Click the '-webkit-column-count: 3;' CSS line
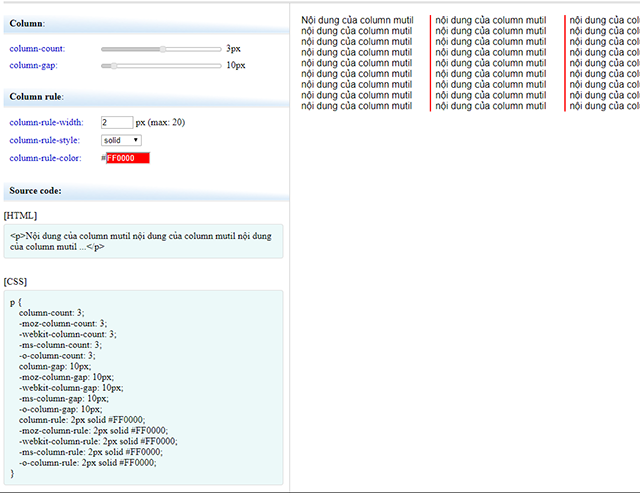 [x=68, y=334]
